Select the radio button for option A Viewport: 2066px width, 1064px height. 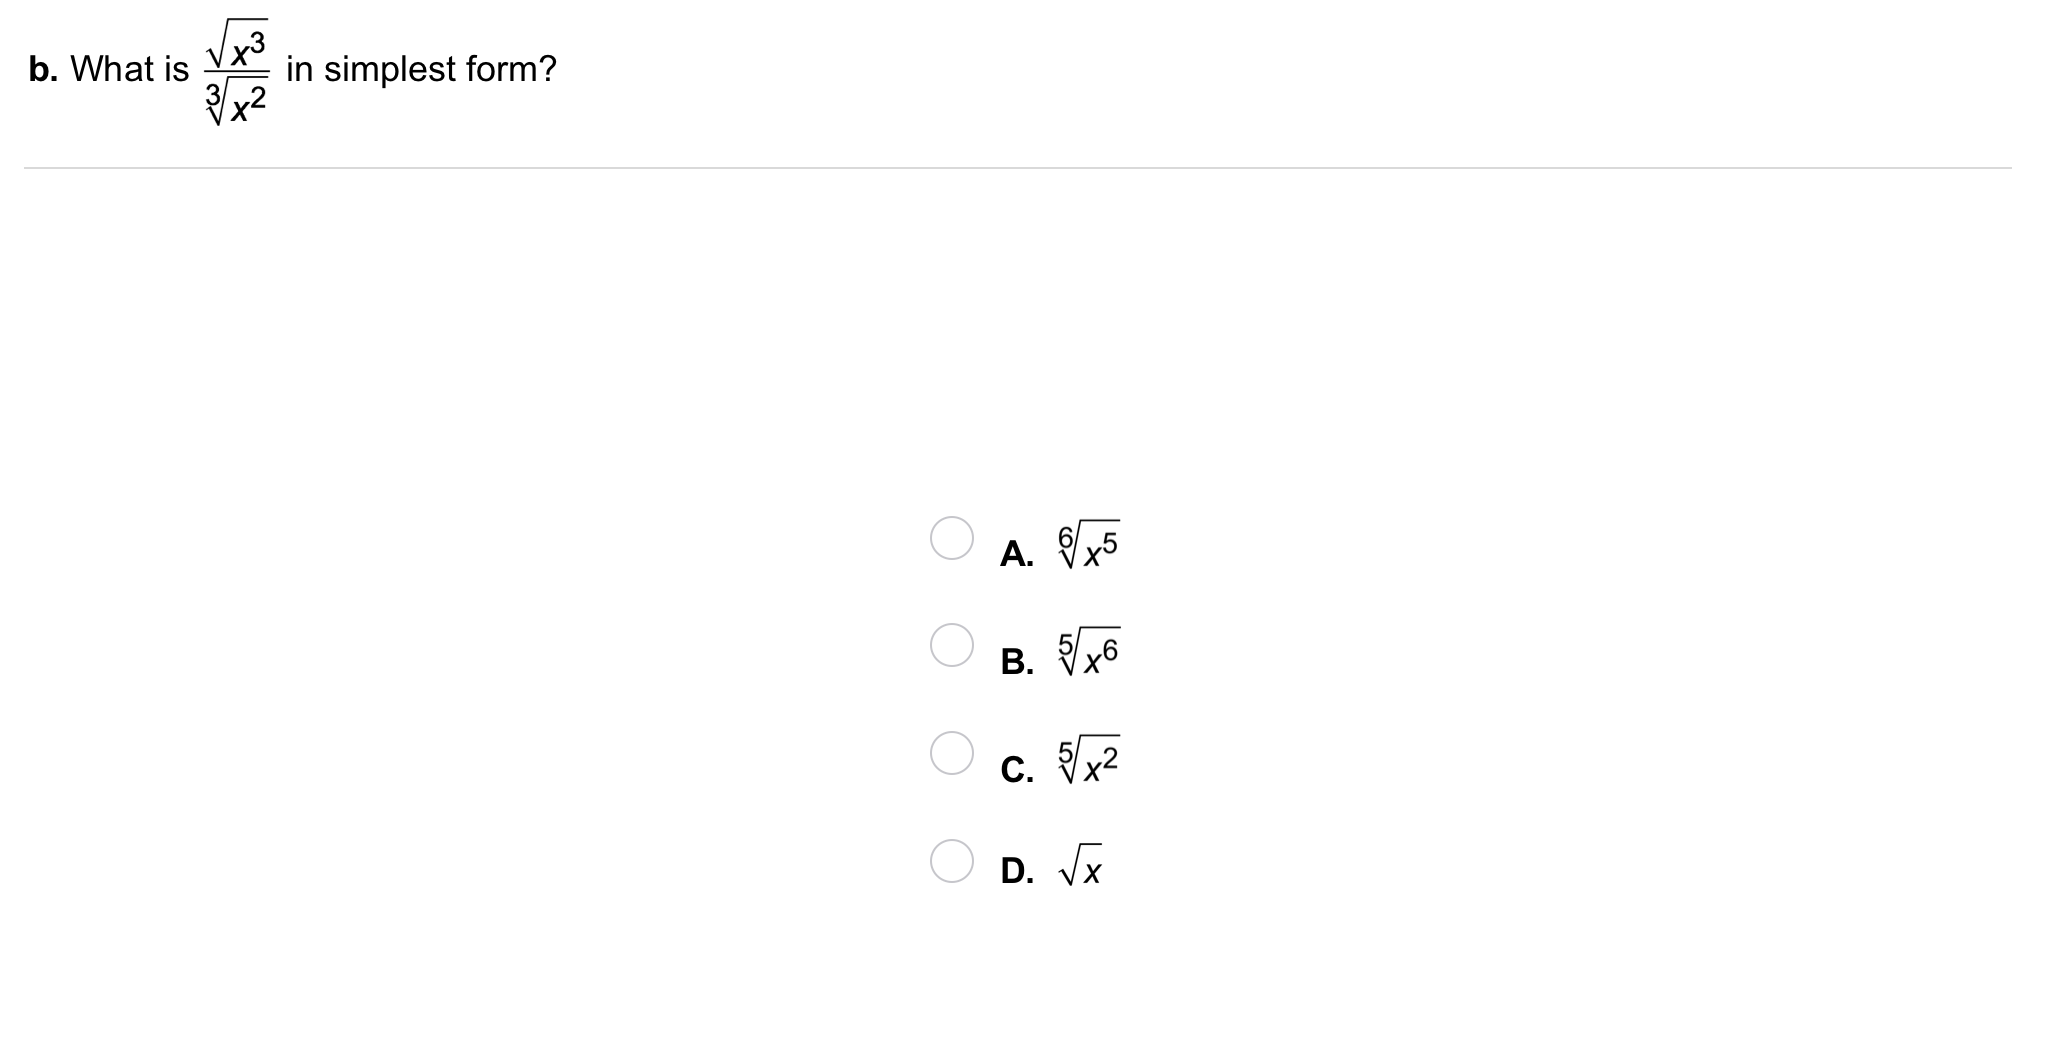[x=951, y=538]
